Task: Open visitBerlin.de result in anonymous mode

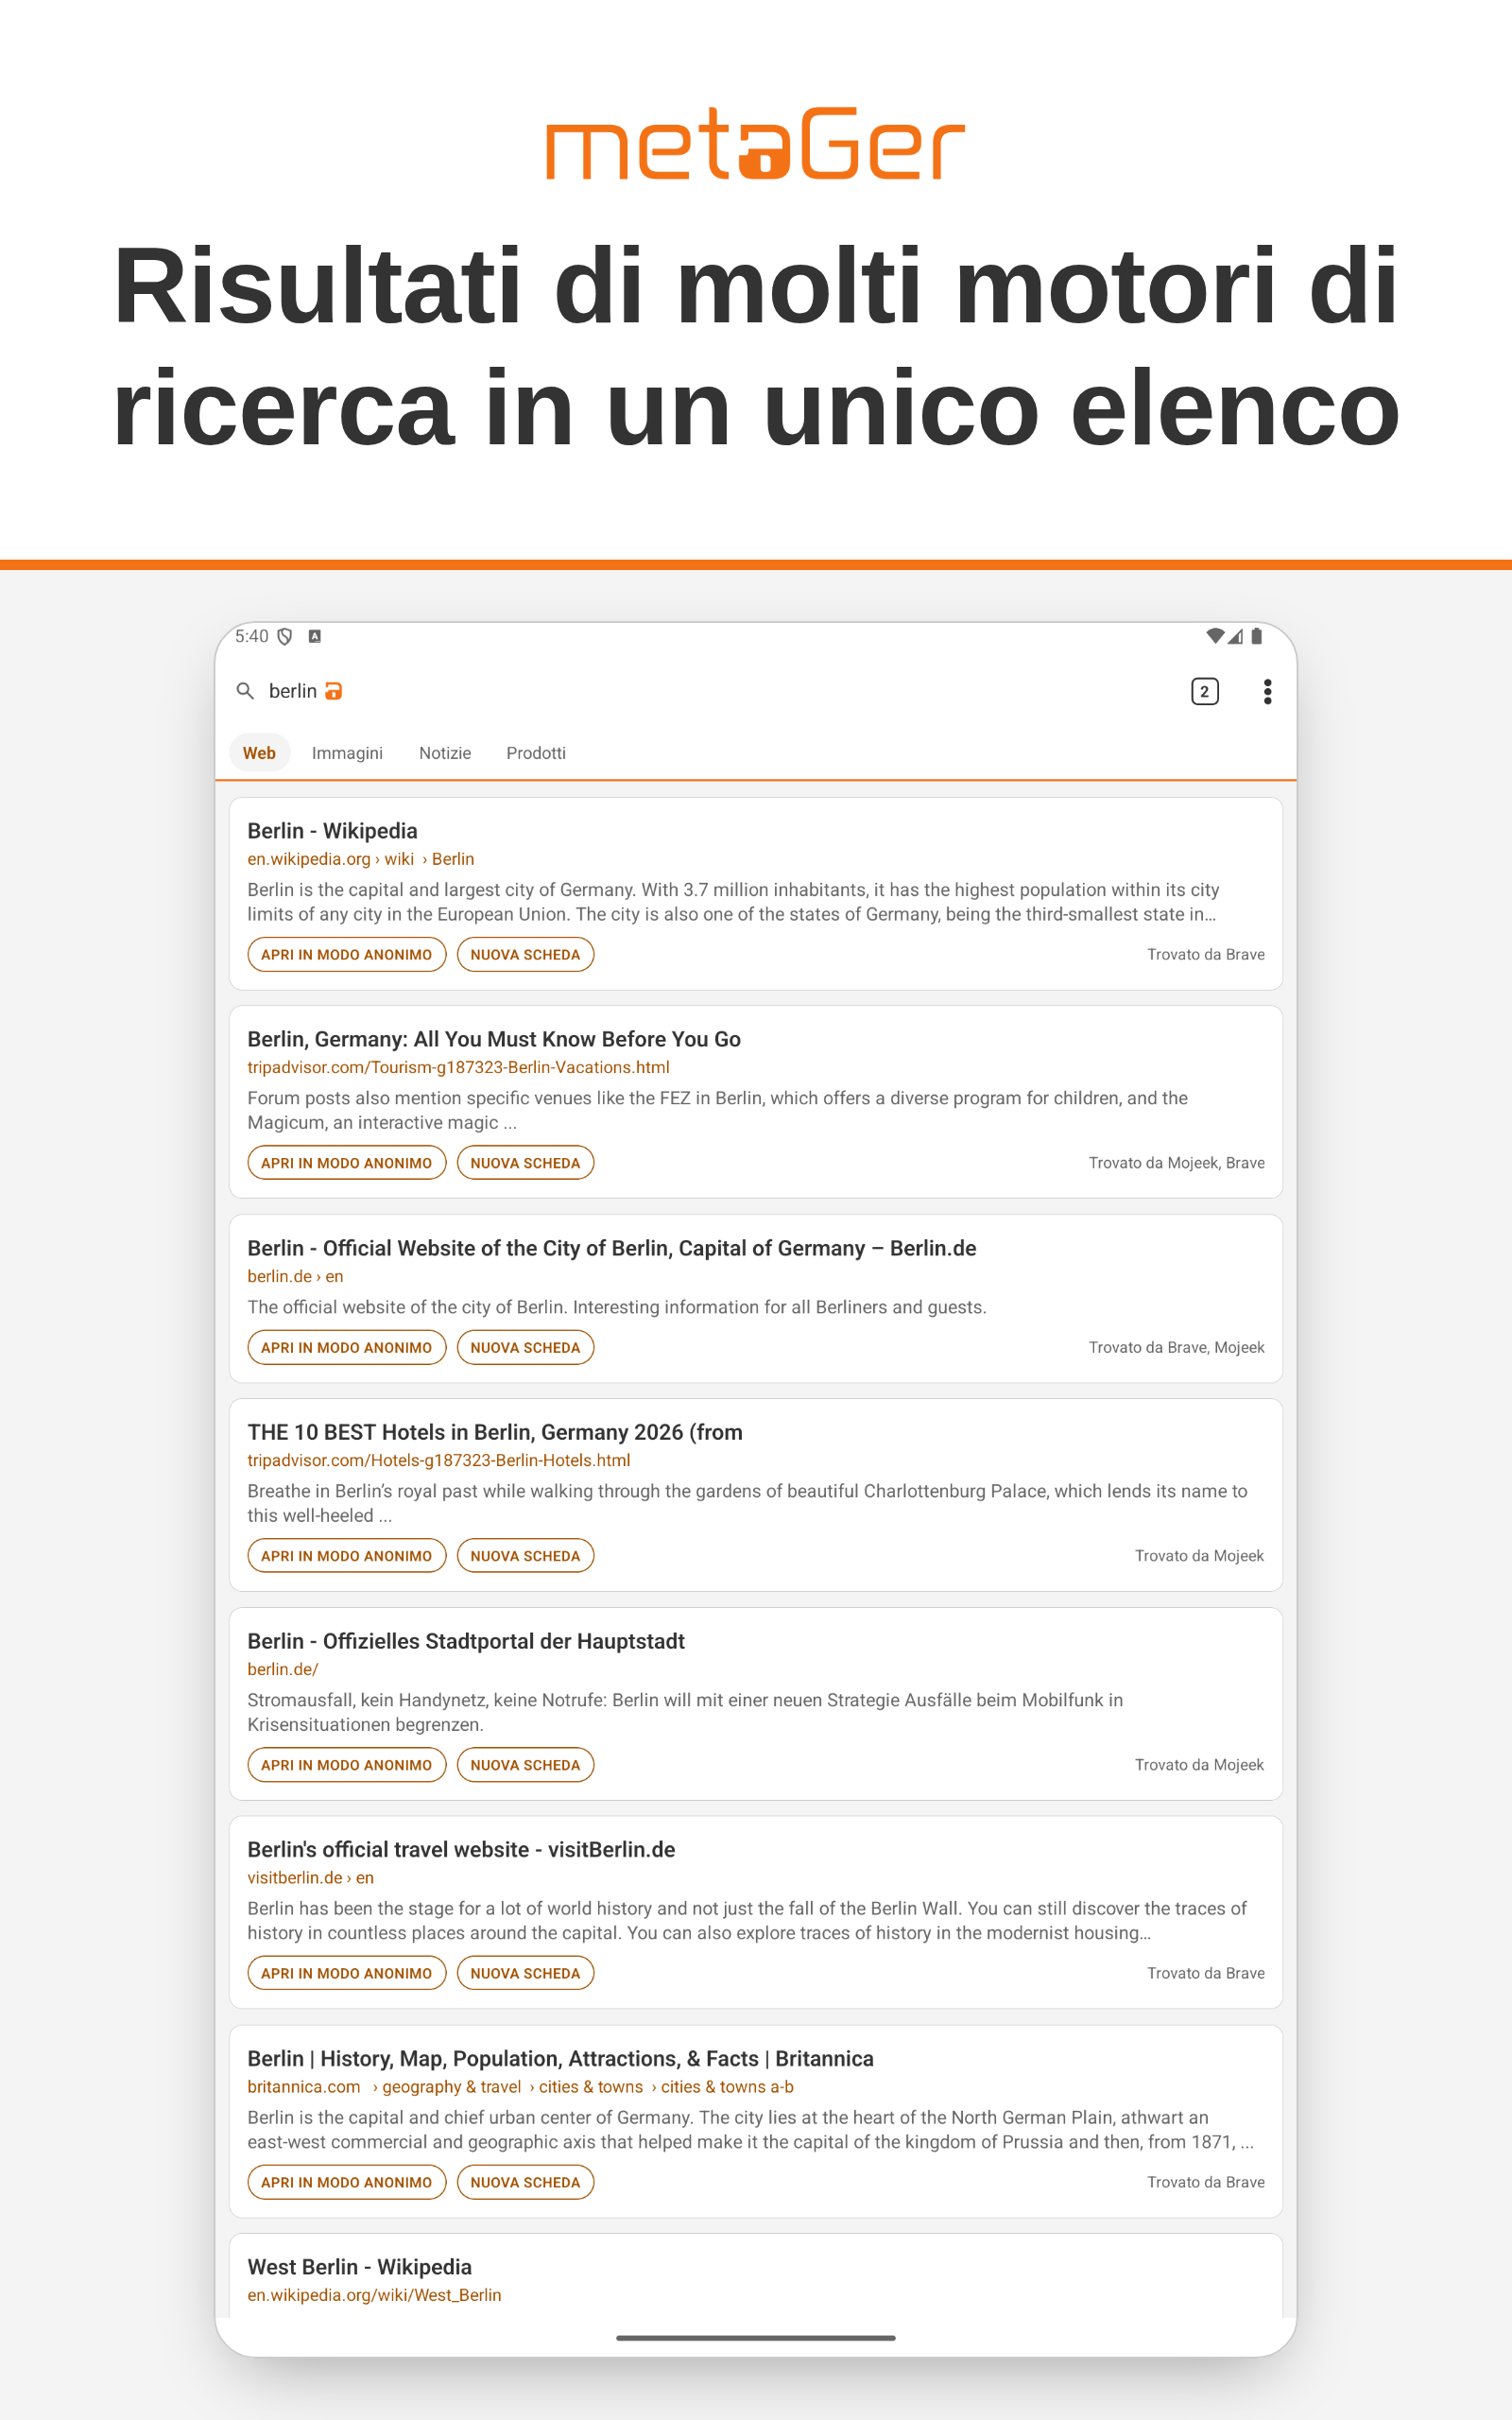Action: 347,1973
